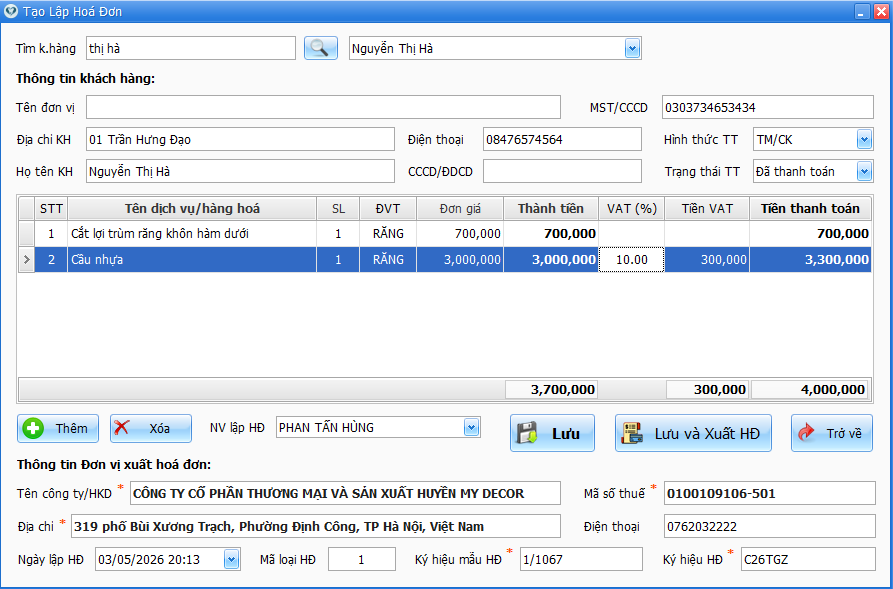
Task: Click the 700,000 Đơn giá cell
Action: (460, 234)
